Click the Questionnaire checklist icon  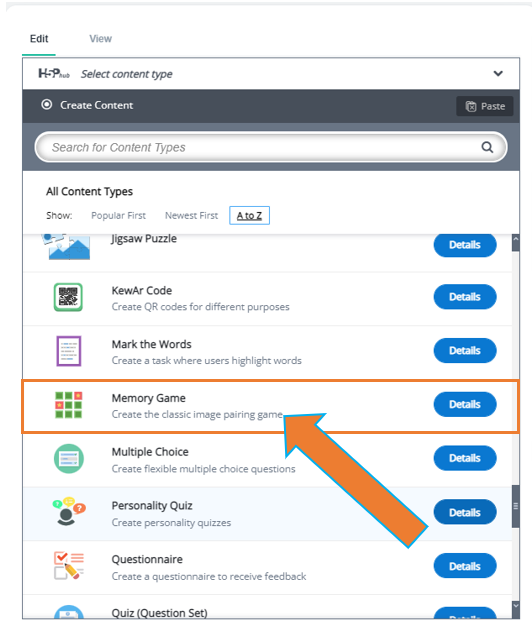tap(69, 566)
